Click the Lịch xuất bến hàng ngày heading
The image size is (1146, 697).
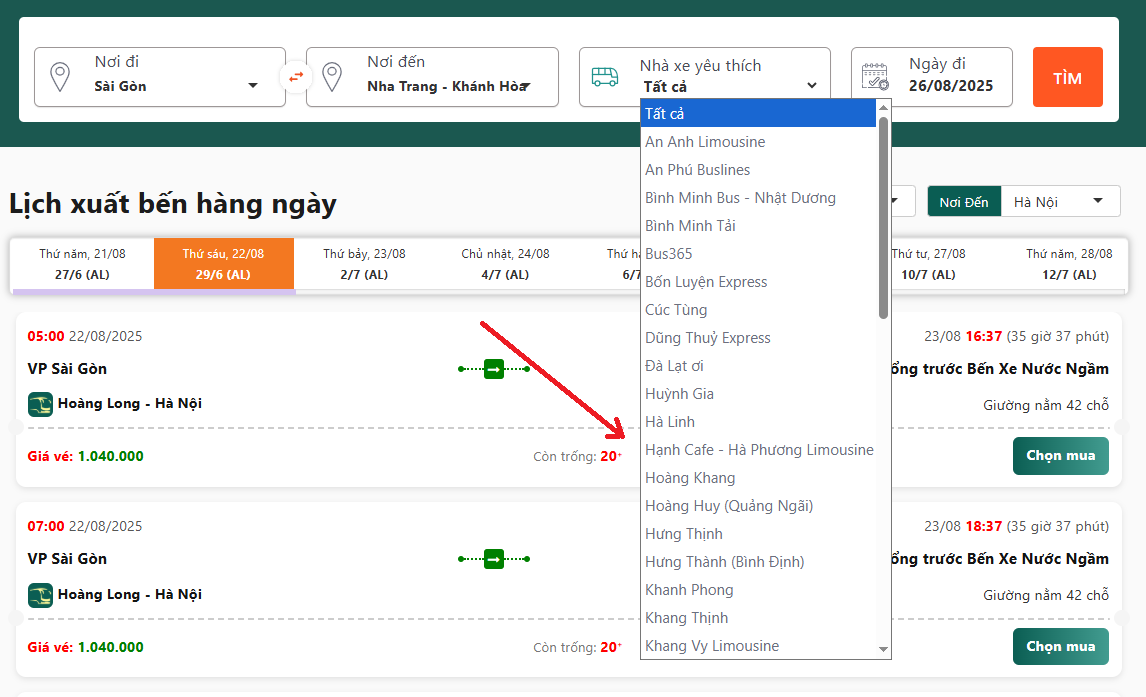click(172, 204)
